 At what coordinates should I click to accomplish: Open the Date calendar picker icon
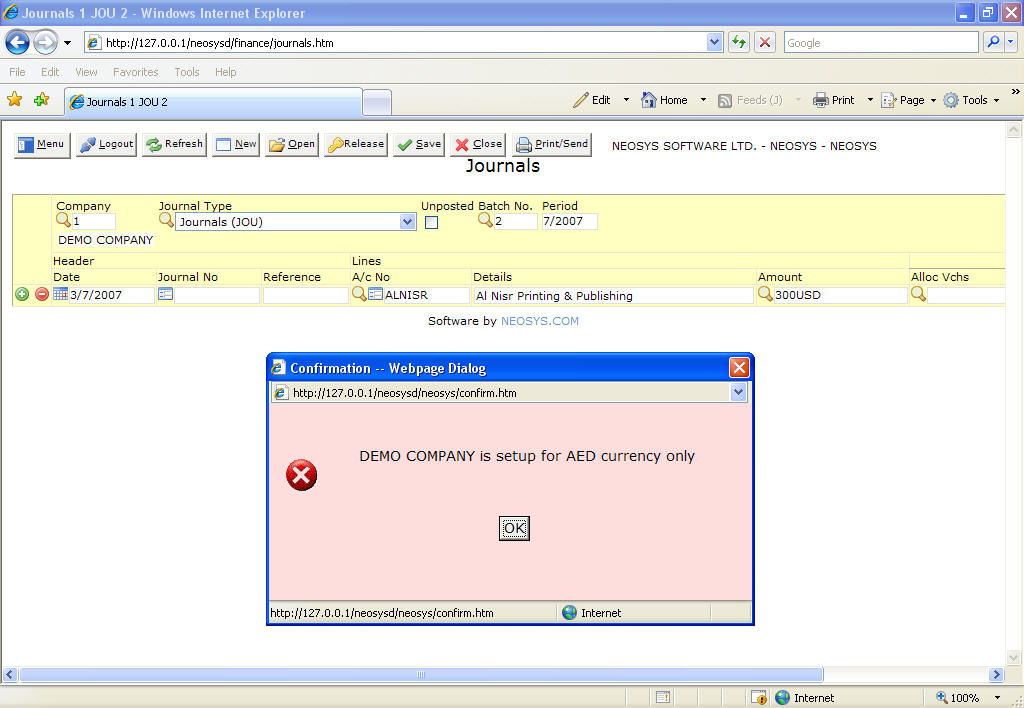60,294
